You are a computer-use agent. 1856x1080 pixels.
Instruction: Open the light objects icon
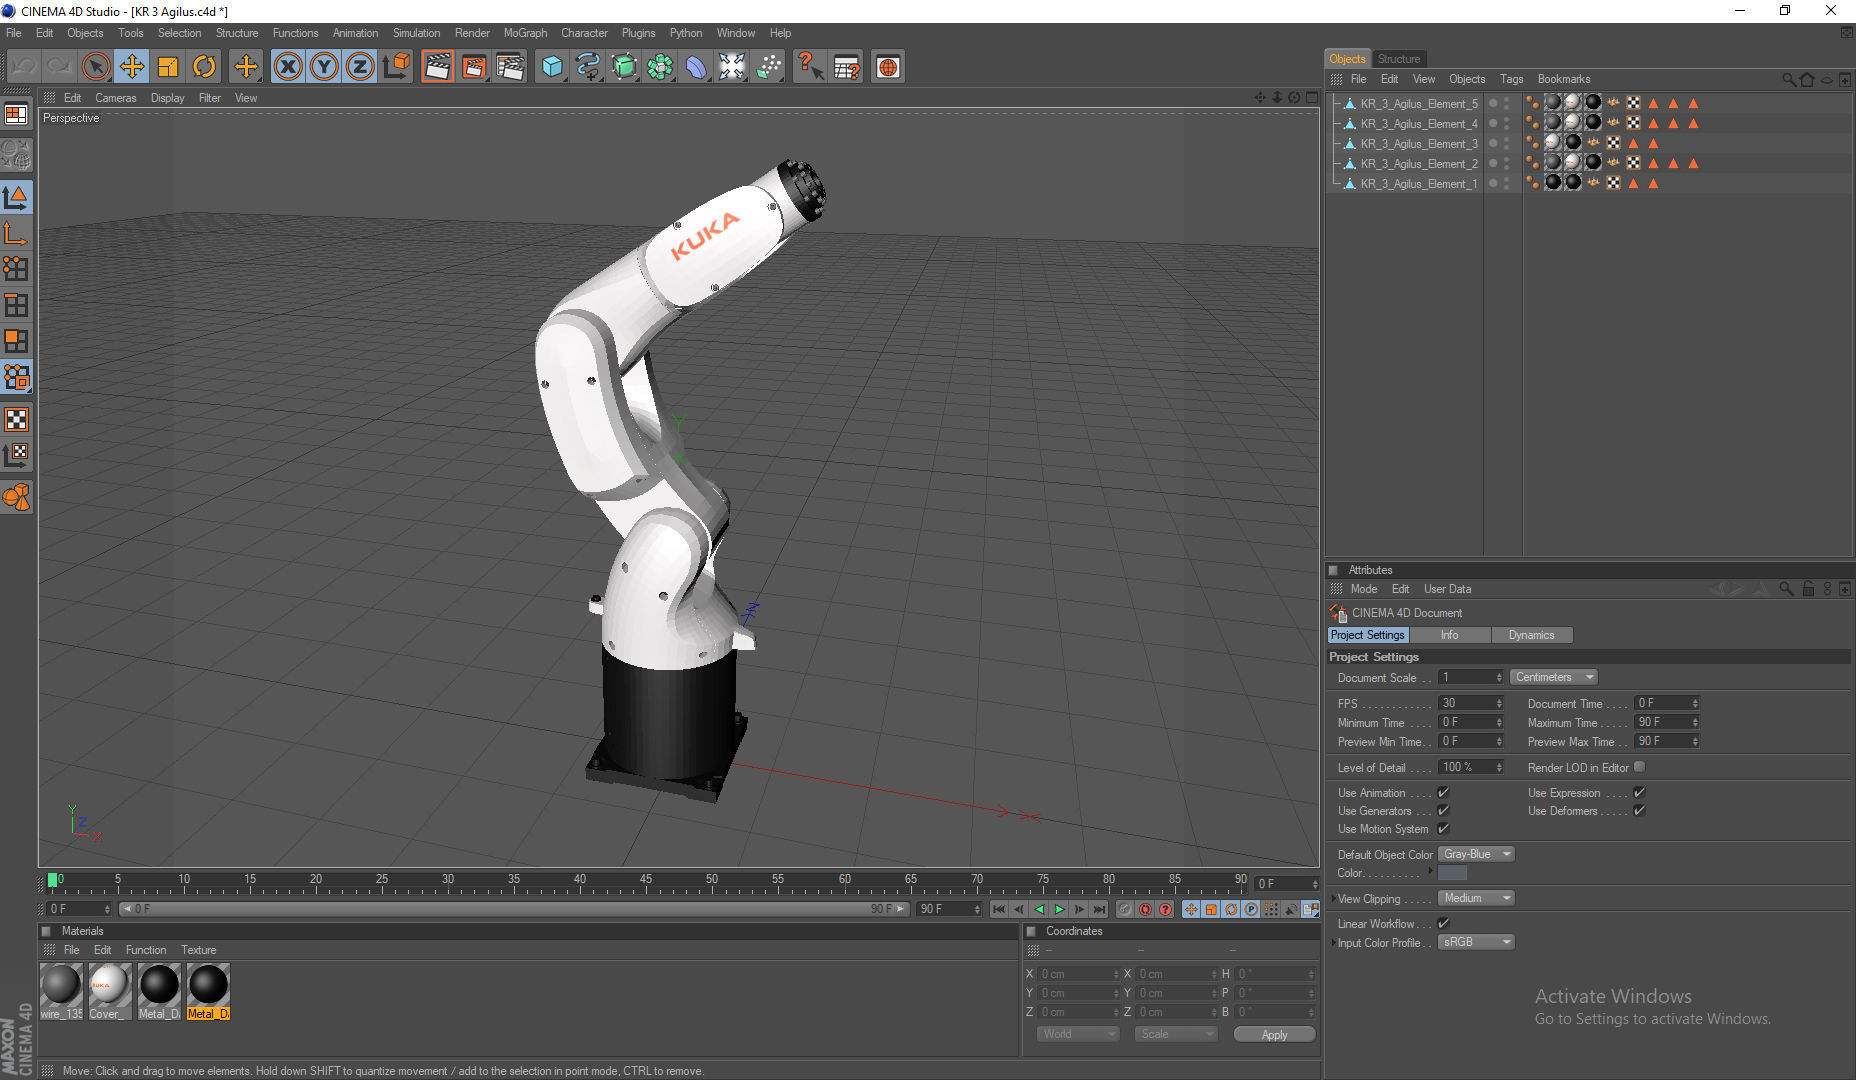(x=769, y=67)
